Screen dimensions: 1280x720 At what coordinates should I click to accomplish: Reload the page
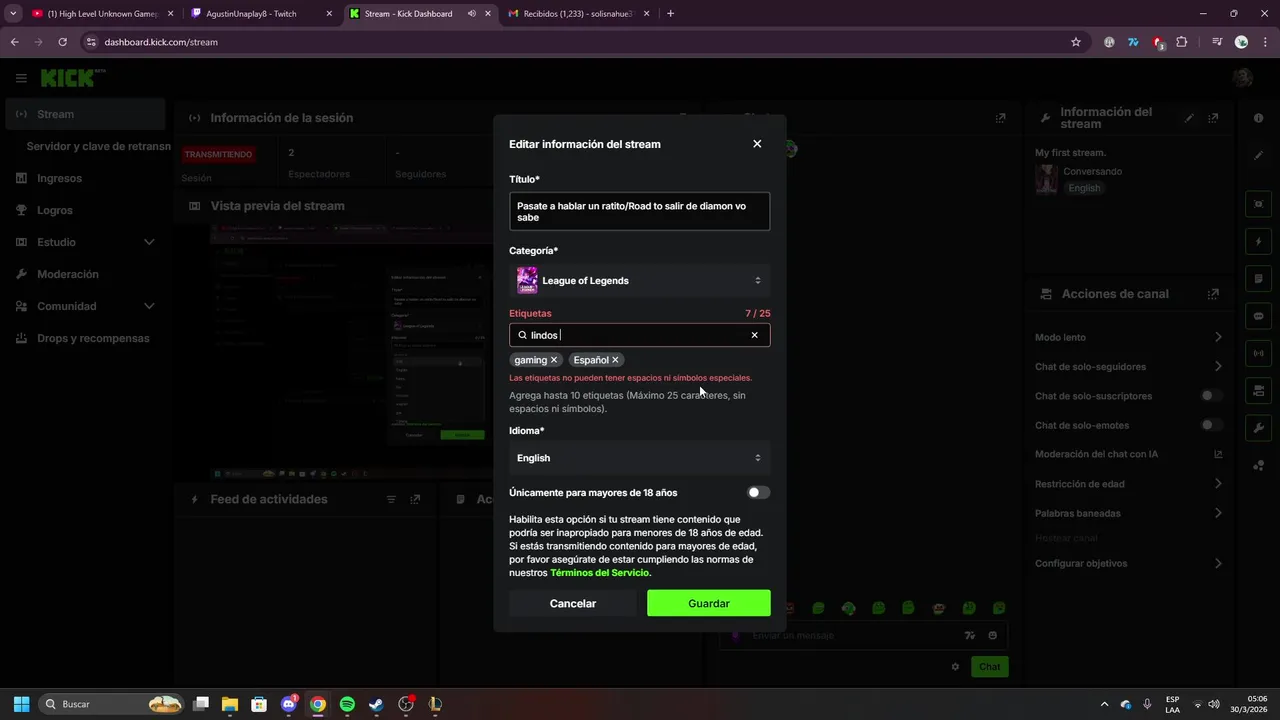click(x=62, y=42)
